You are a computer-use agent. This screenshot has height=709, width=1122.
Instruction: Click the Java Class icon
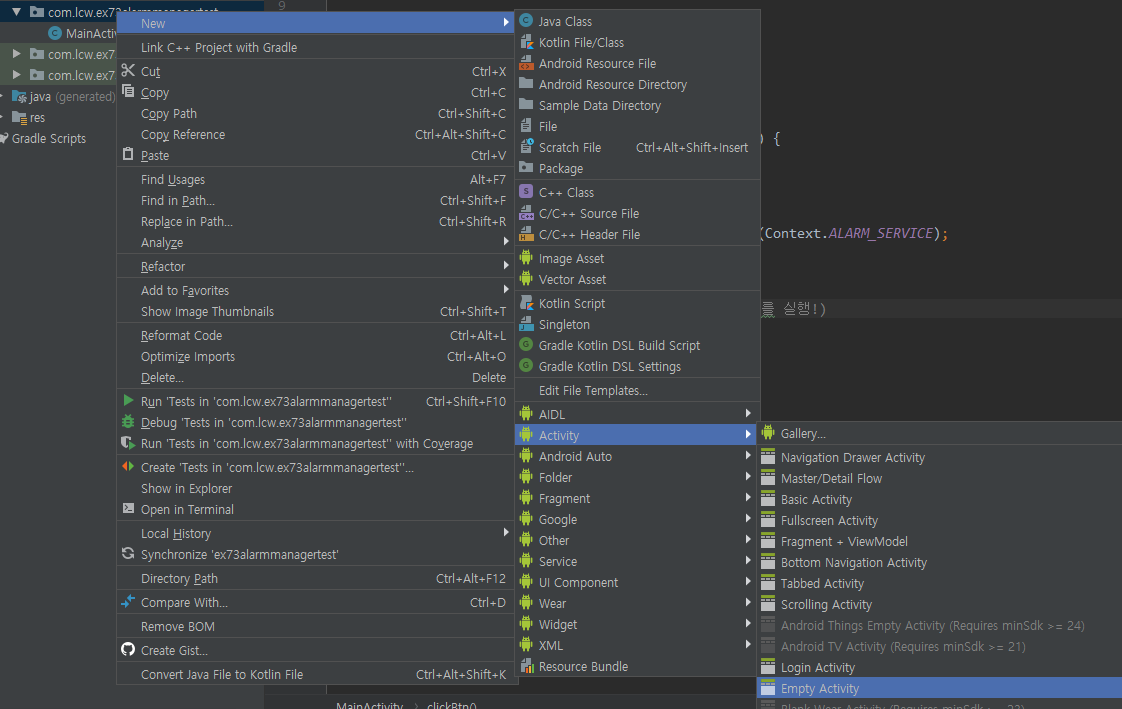(x=526, y=21)
